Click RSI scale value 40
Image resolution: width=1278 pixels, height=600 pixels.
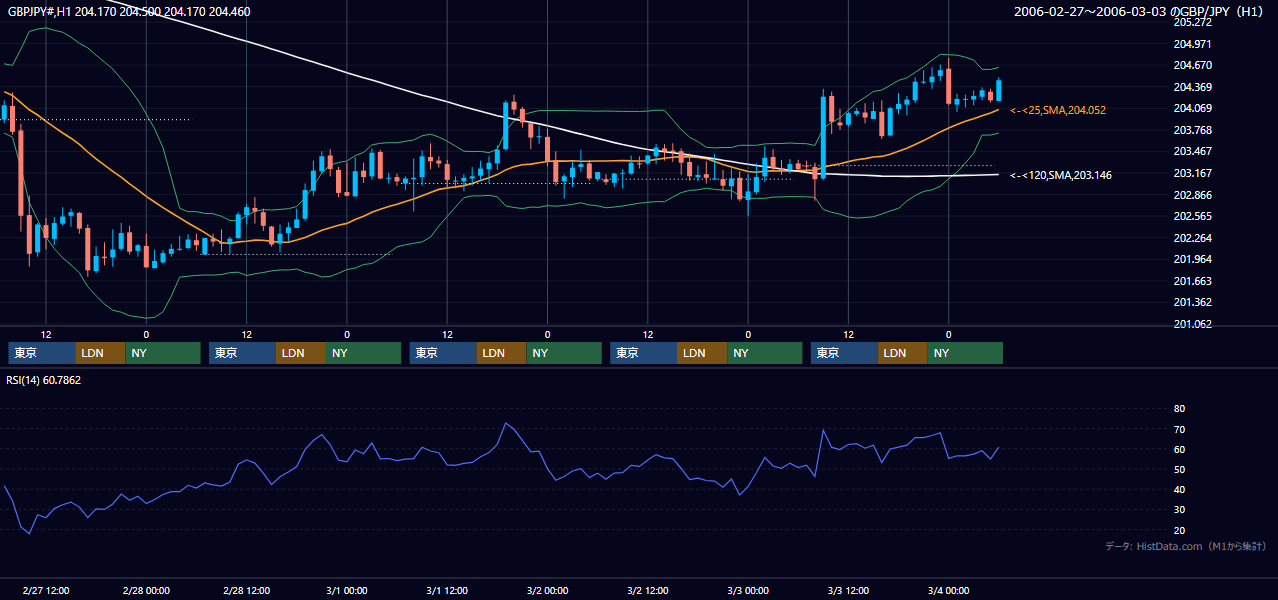1179,490
